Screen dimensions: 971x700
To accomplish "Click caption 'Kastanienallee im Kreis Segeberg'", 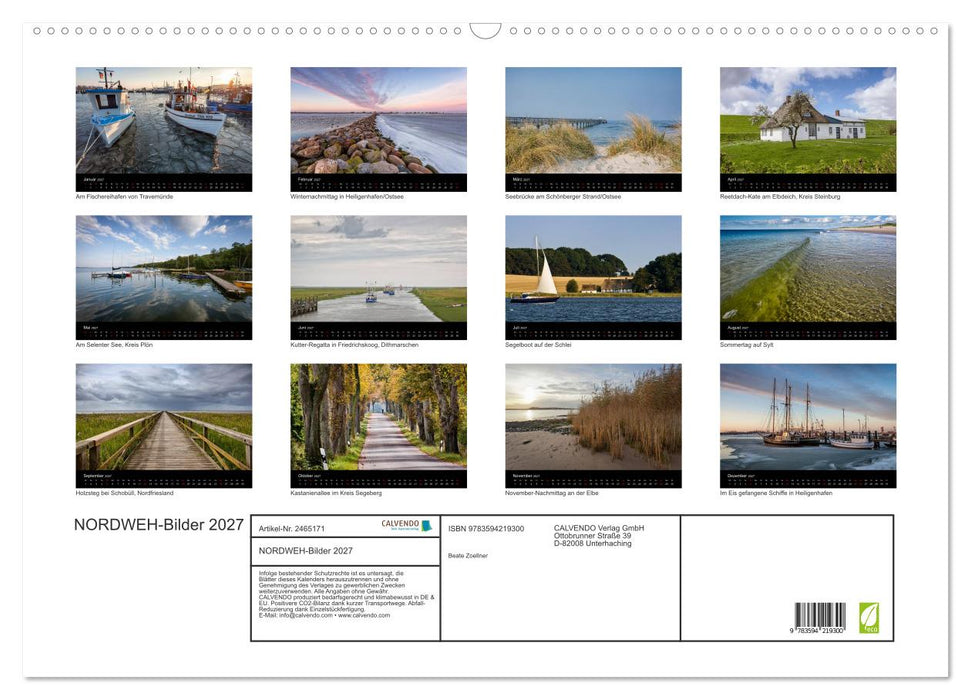I will pos(336,493).
